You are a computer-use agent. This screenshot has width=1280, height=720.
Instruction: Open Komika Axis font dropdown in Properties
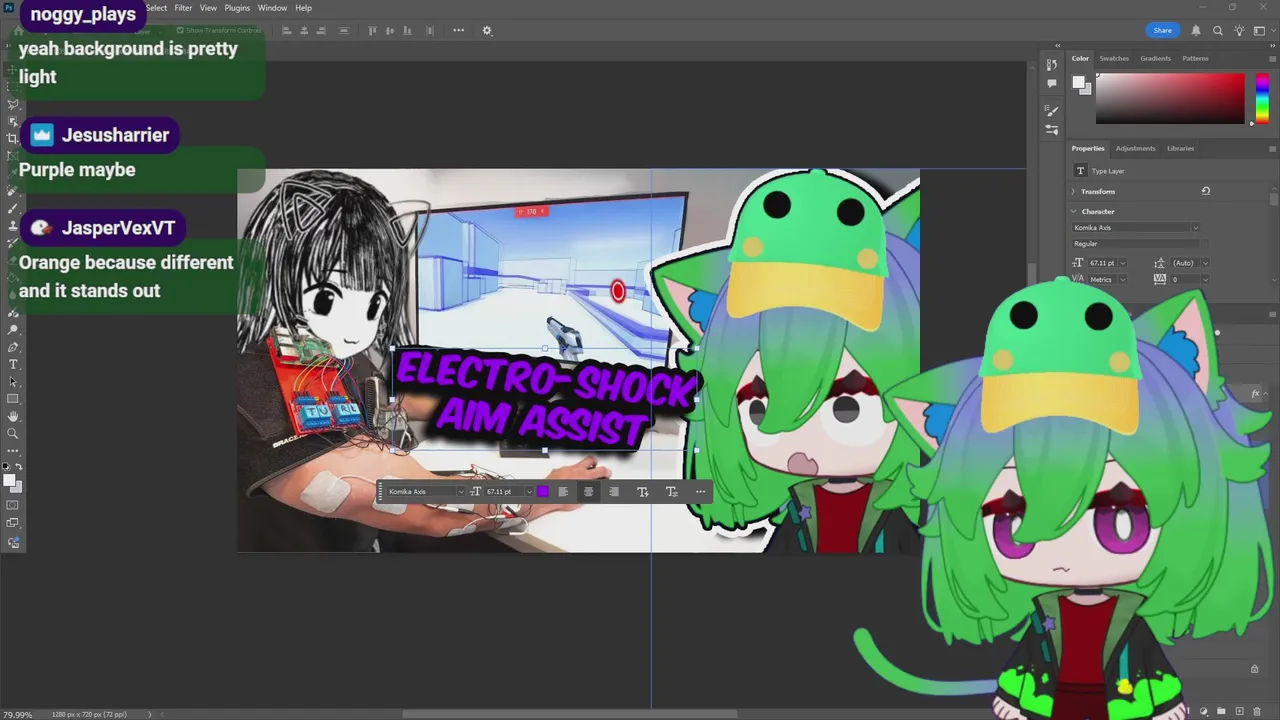(x=1195, y=228)
